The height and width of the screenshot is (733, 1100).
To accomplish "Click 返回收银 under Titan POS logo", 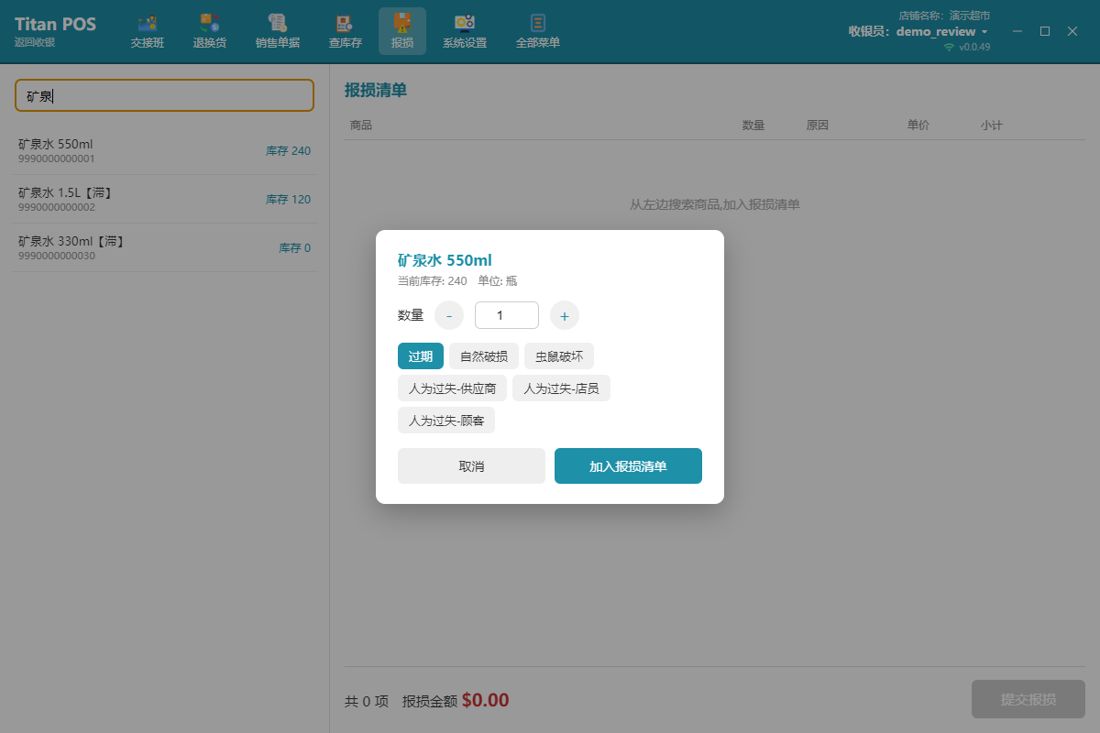I will [x=34, y=42].
